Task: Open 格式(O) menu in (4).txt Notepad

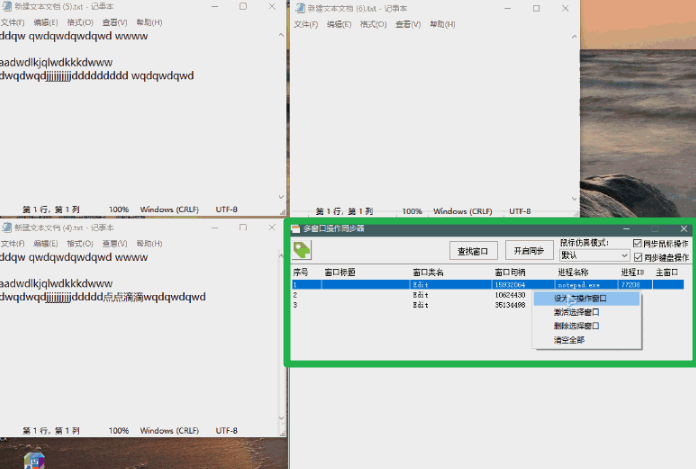Action: (x=80, y=244)
